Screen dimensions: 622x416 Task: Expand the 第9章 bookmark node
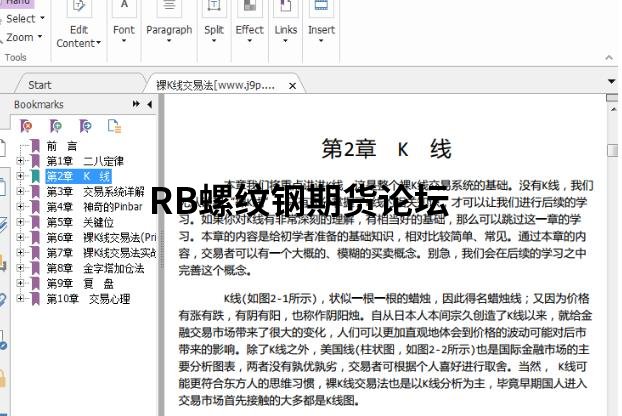coord(20,283)
